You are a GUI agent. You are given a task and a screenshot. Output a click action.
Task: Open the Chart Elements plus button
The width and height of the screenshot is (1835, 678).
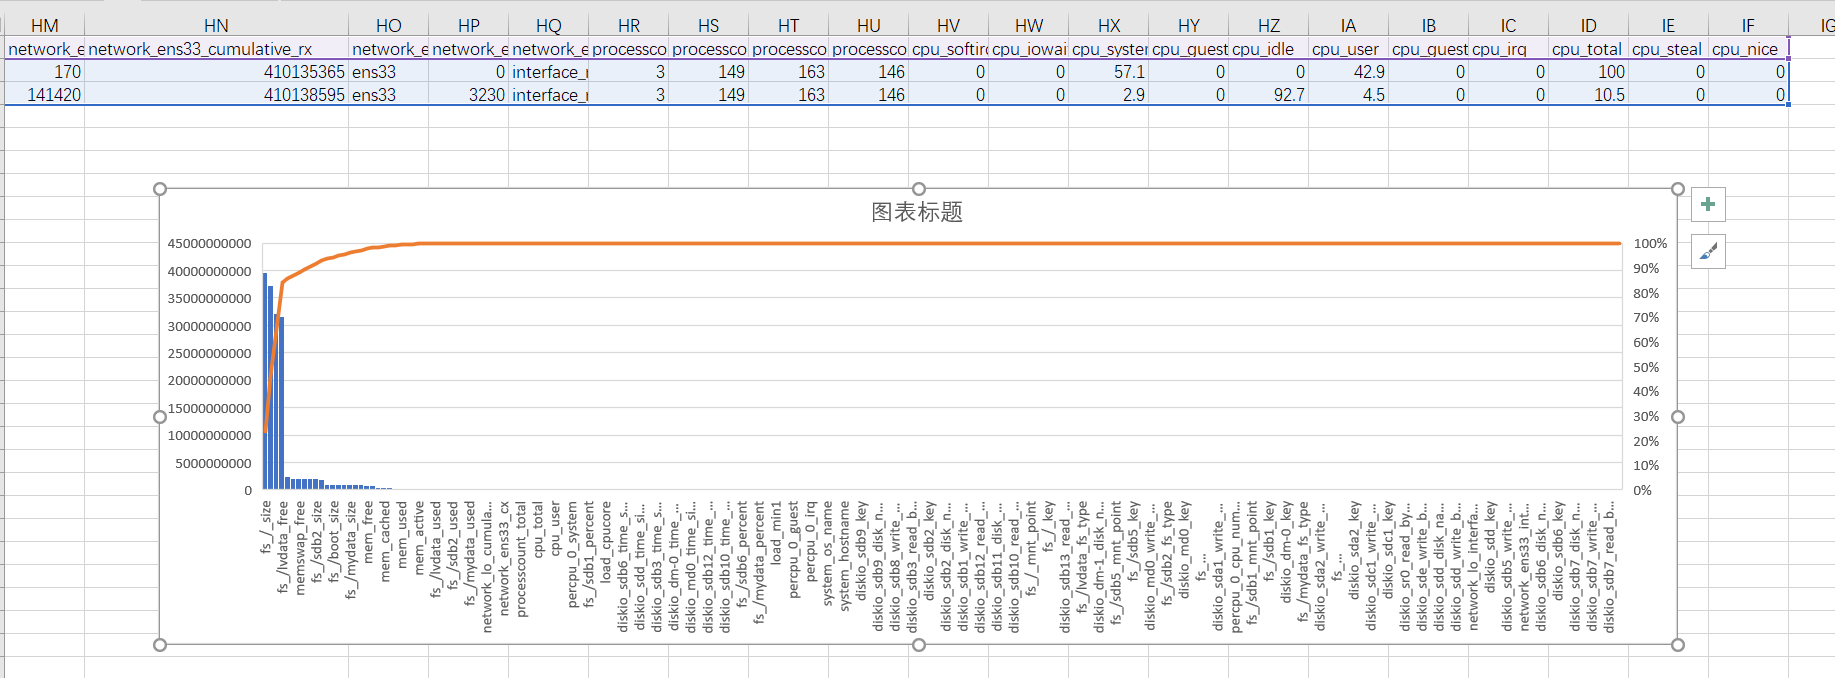(x=1708, y=205)
